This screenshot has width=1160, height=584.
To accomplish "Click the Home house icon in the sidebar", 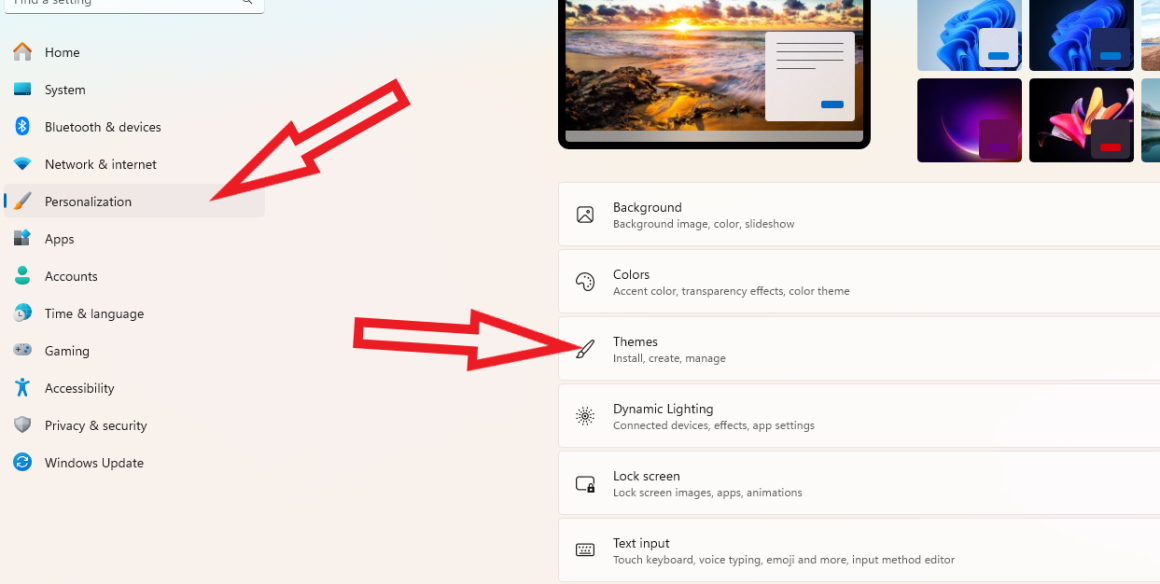I will click(22, 52).
